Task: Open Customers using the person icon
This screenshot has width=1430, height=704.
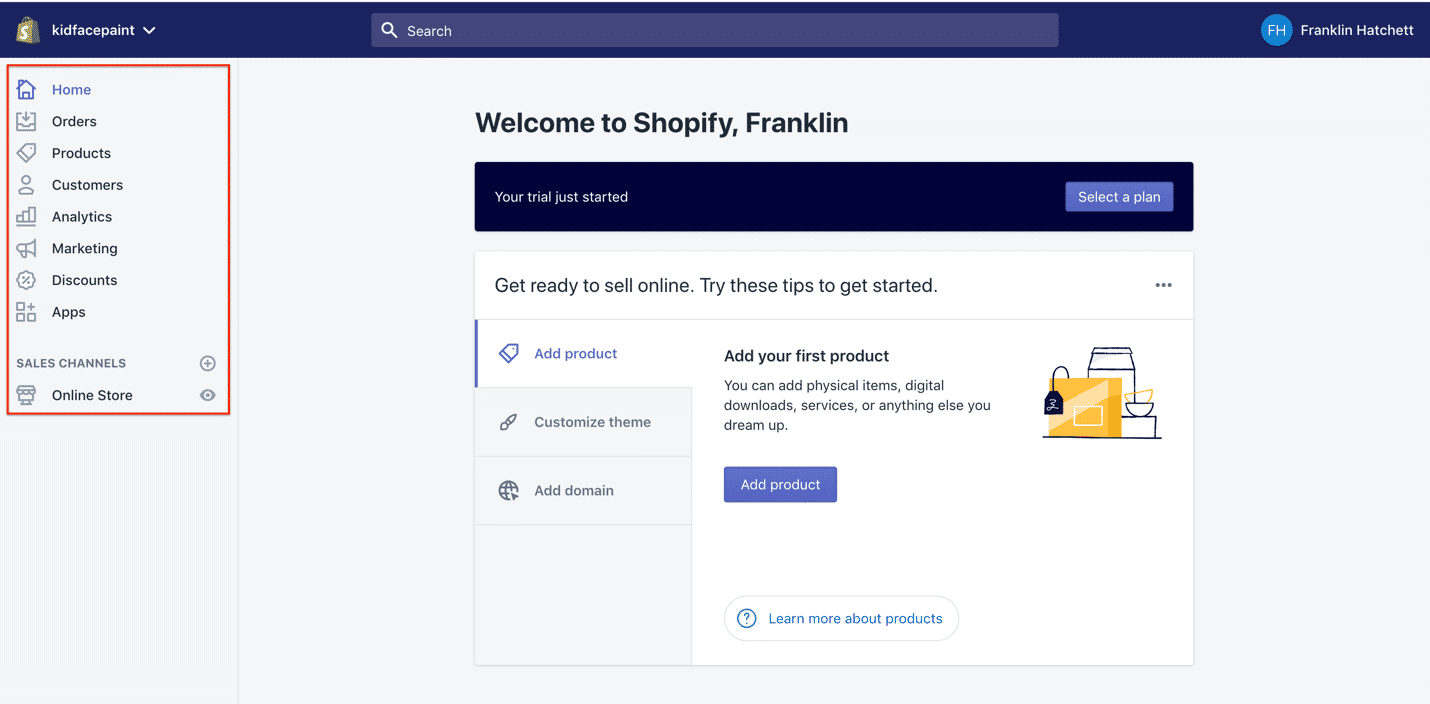Action: pos(26,185)
